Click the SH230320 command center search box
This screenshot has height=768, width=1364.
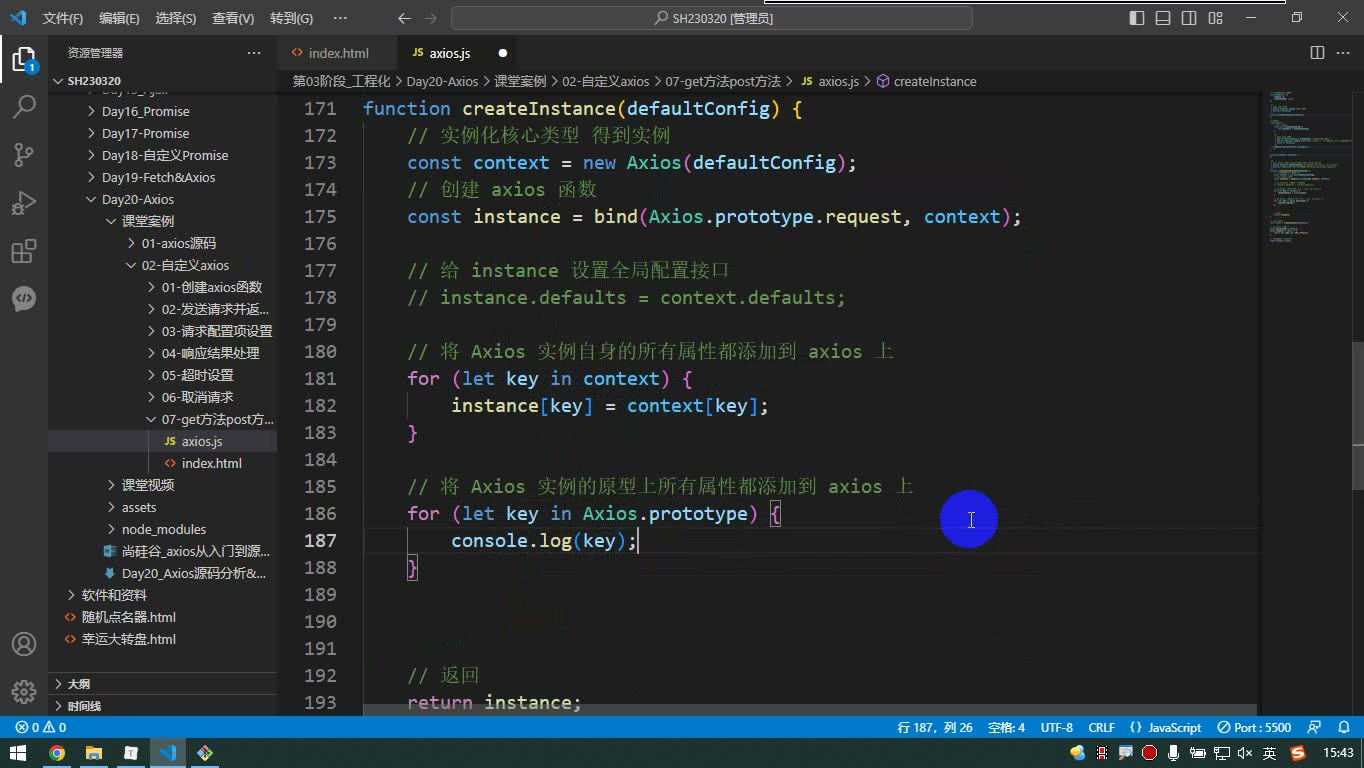click(712, 18)
